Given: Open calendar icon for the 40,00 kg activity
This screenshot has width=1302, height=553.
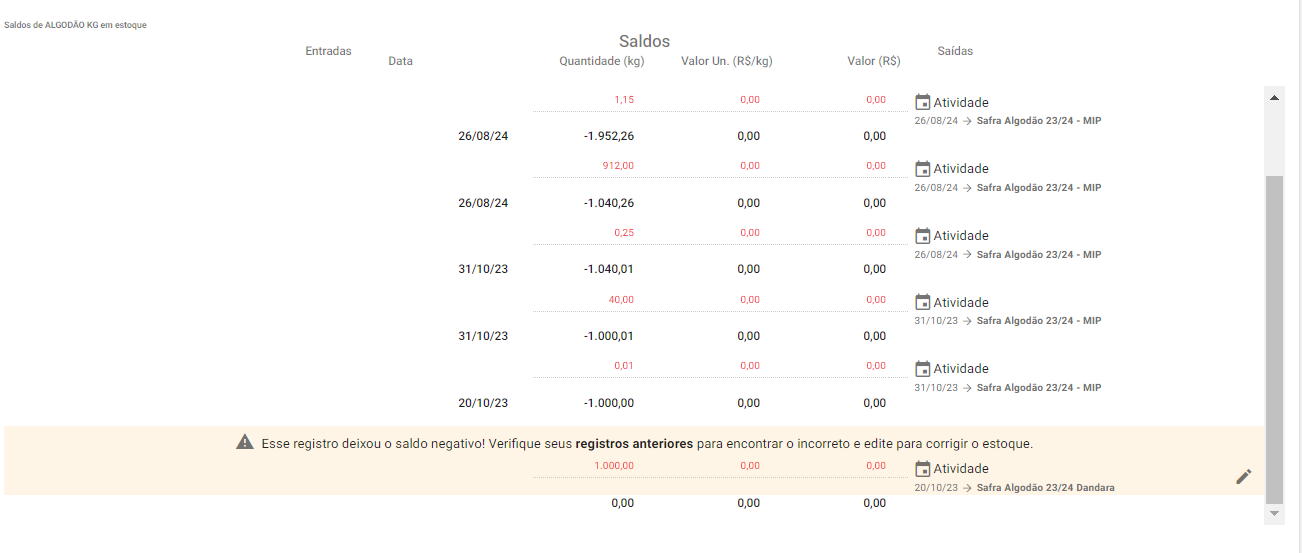Looking at the screenshot, I should 922,302.
